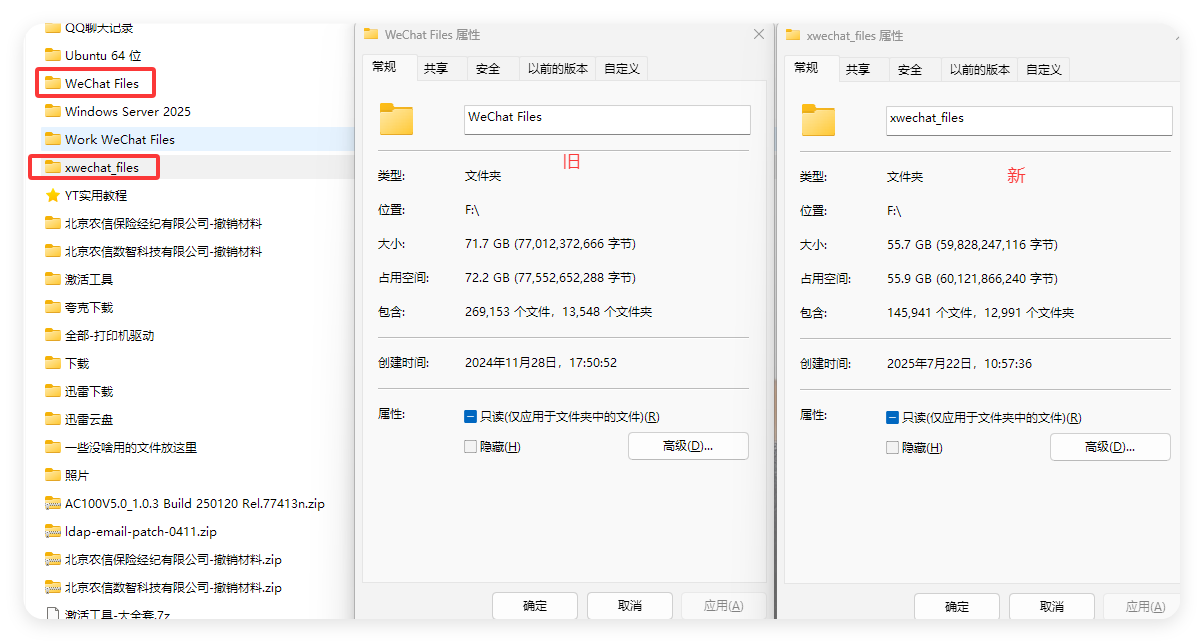Click the star icon of YT实用教程
Screen dimensions: 1203x642
tap(53, 195)
